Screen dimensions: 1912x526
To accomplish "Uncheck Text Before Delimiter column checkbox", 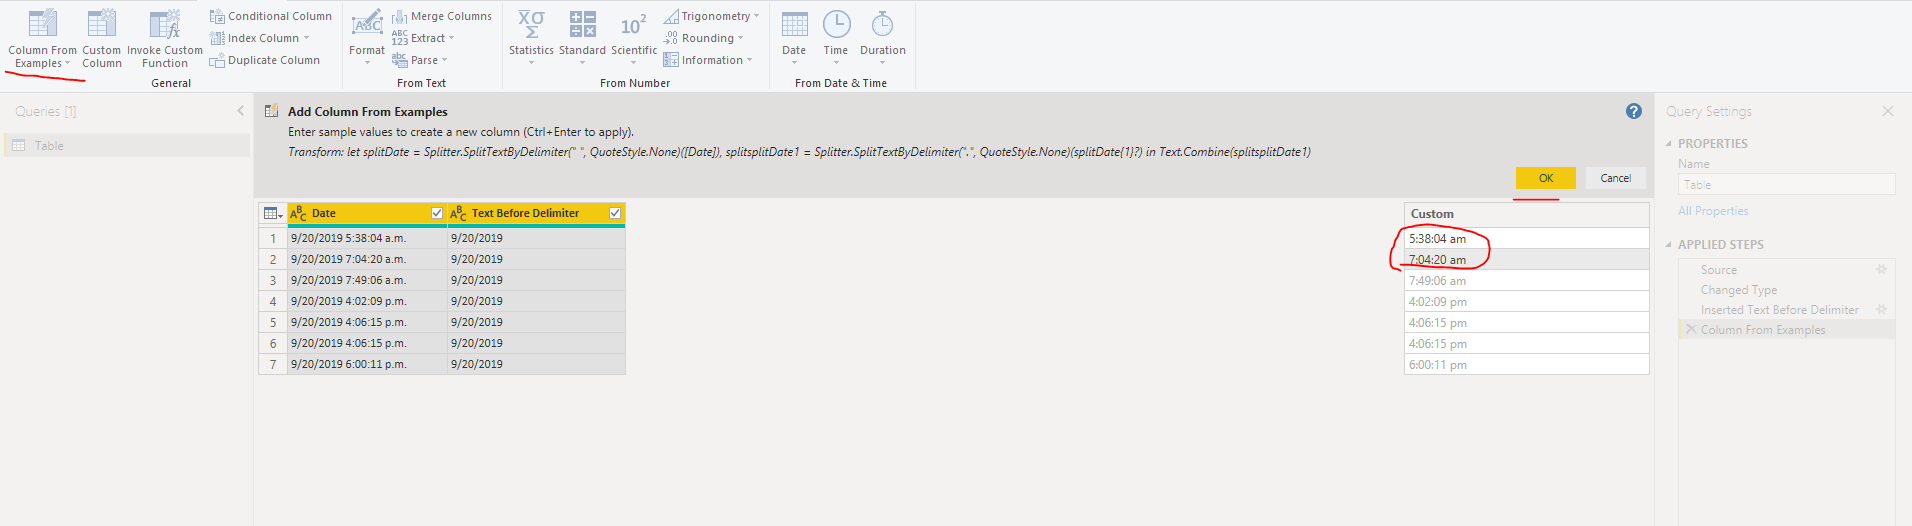I will tap(615, 213).
